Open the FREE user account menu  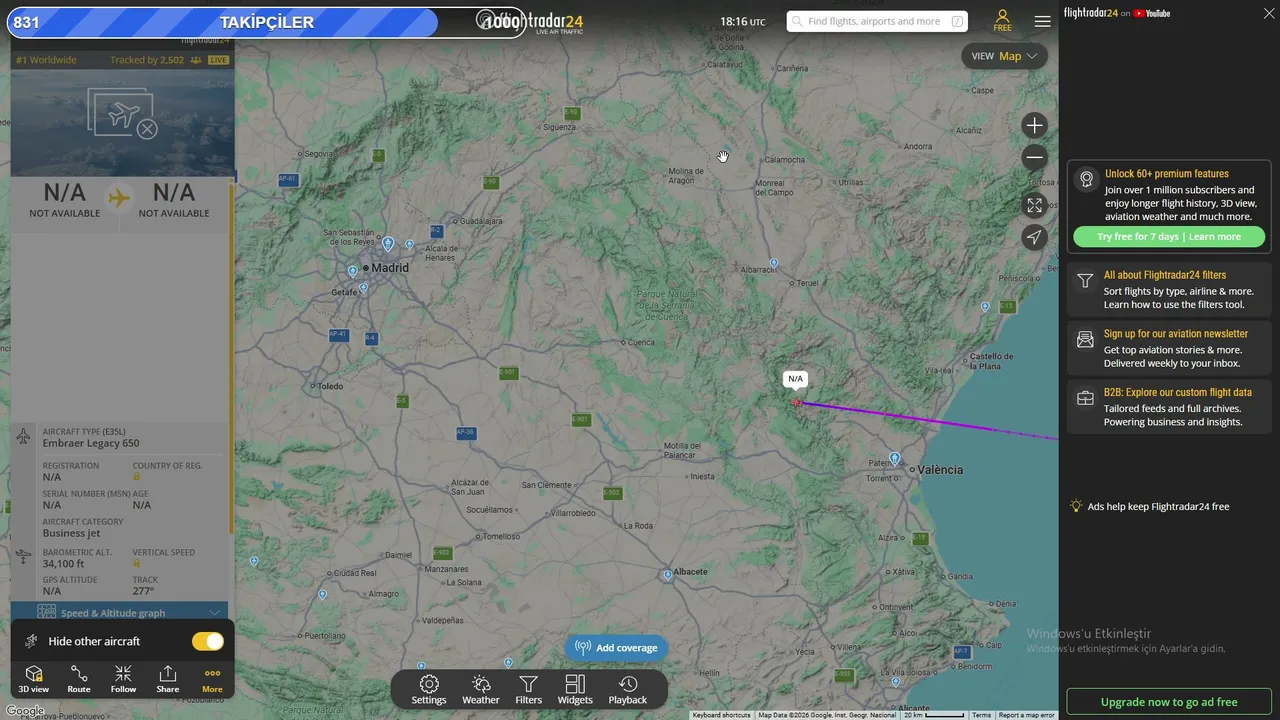(1002, 21)
